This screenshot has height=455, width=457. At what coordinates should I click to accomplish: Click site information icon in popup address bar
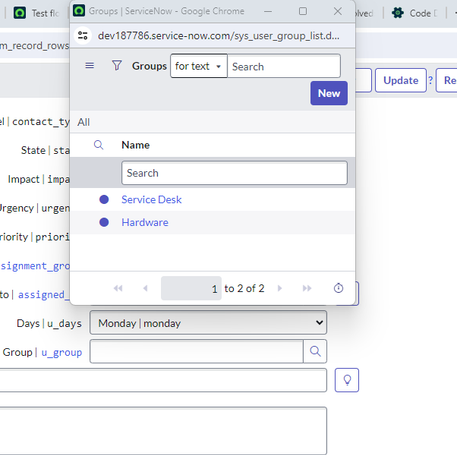pos(83,35)
